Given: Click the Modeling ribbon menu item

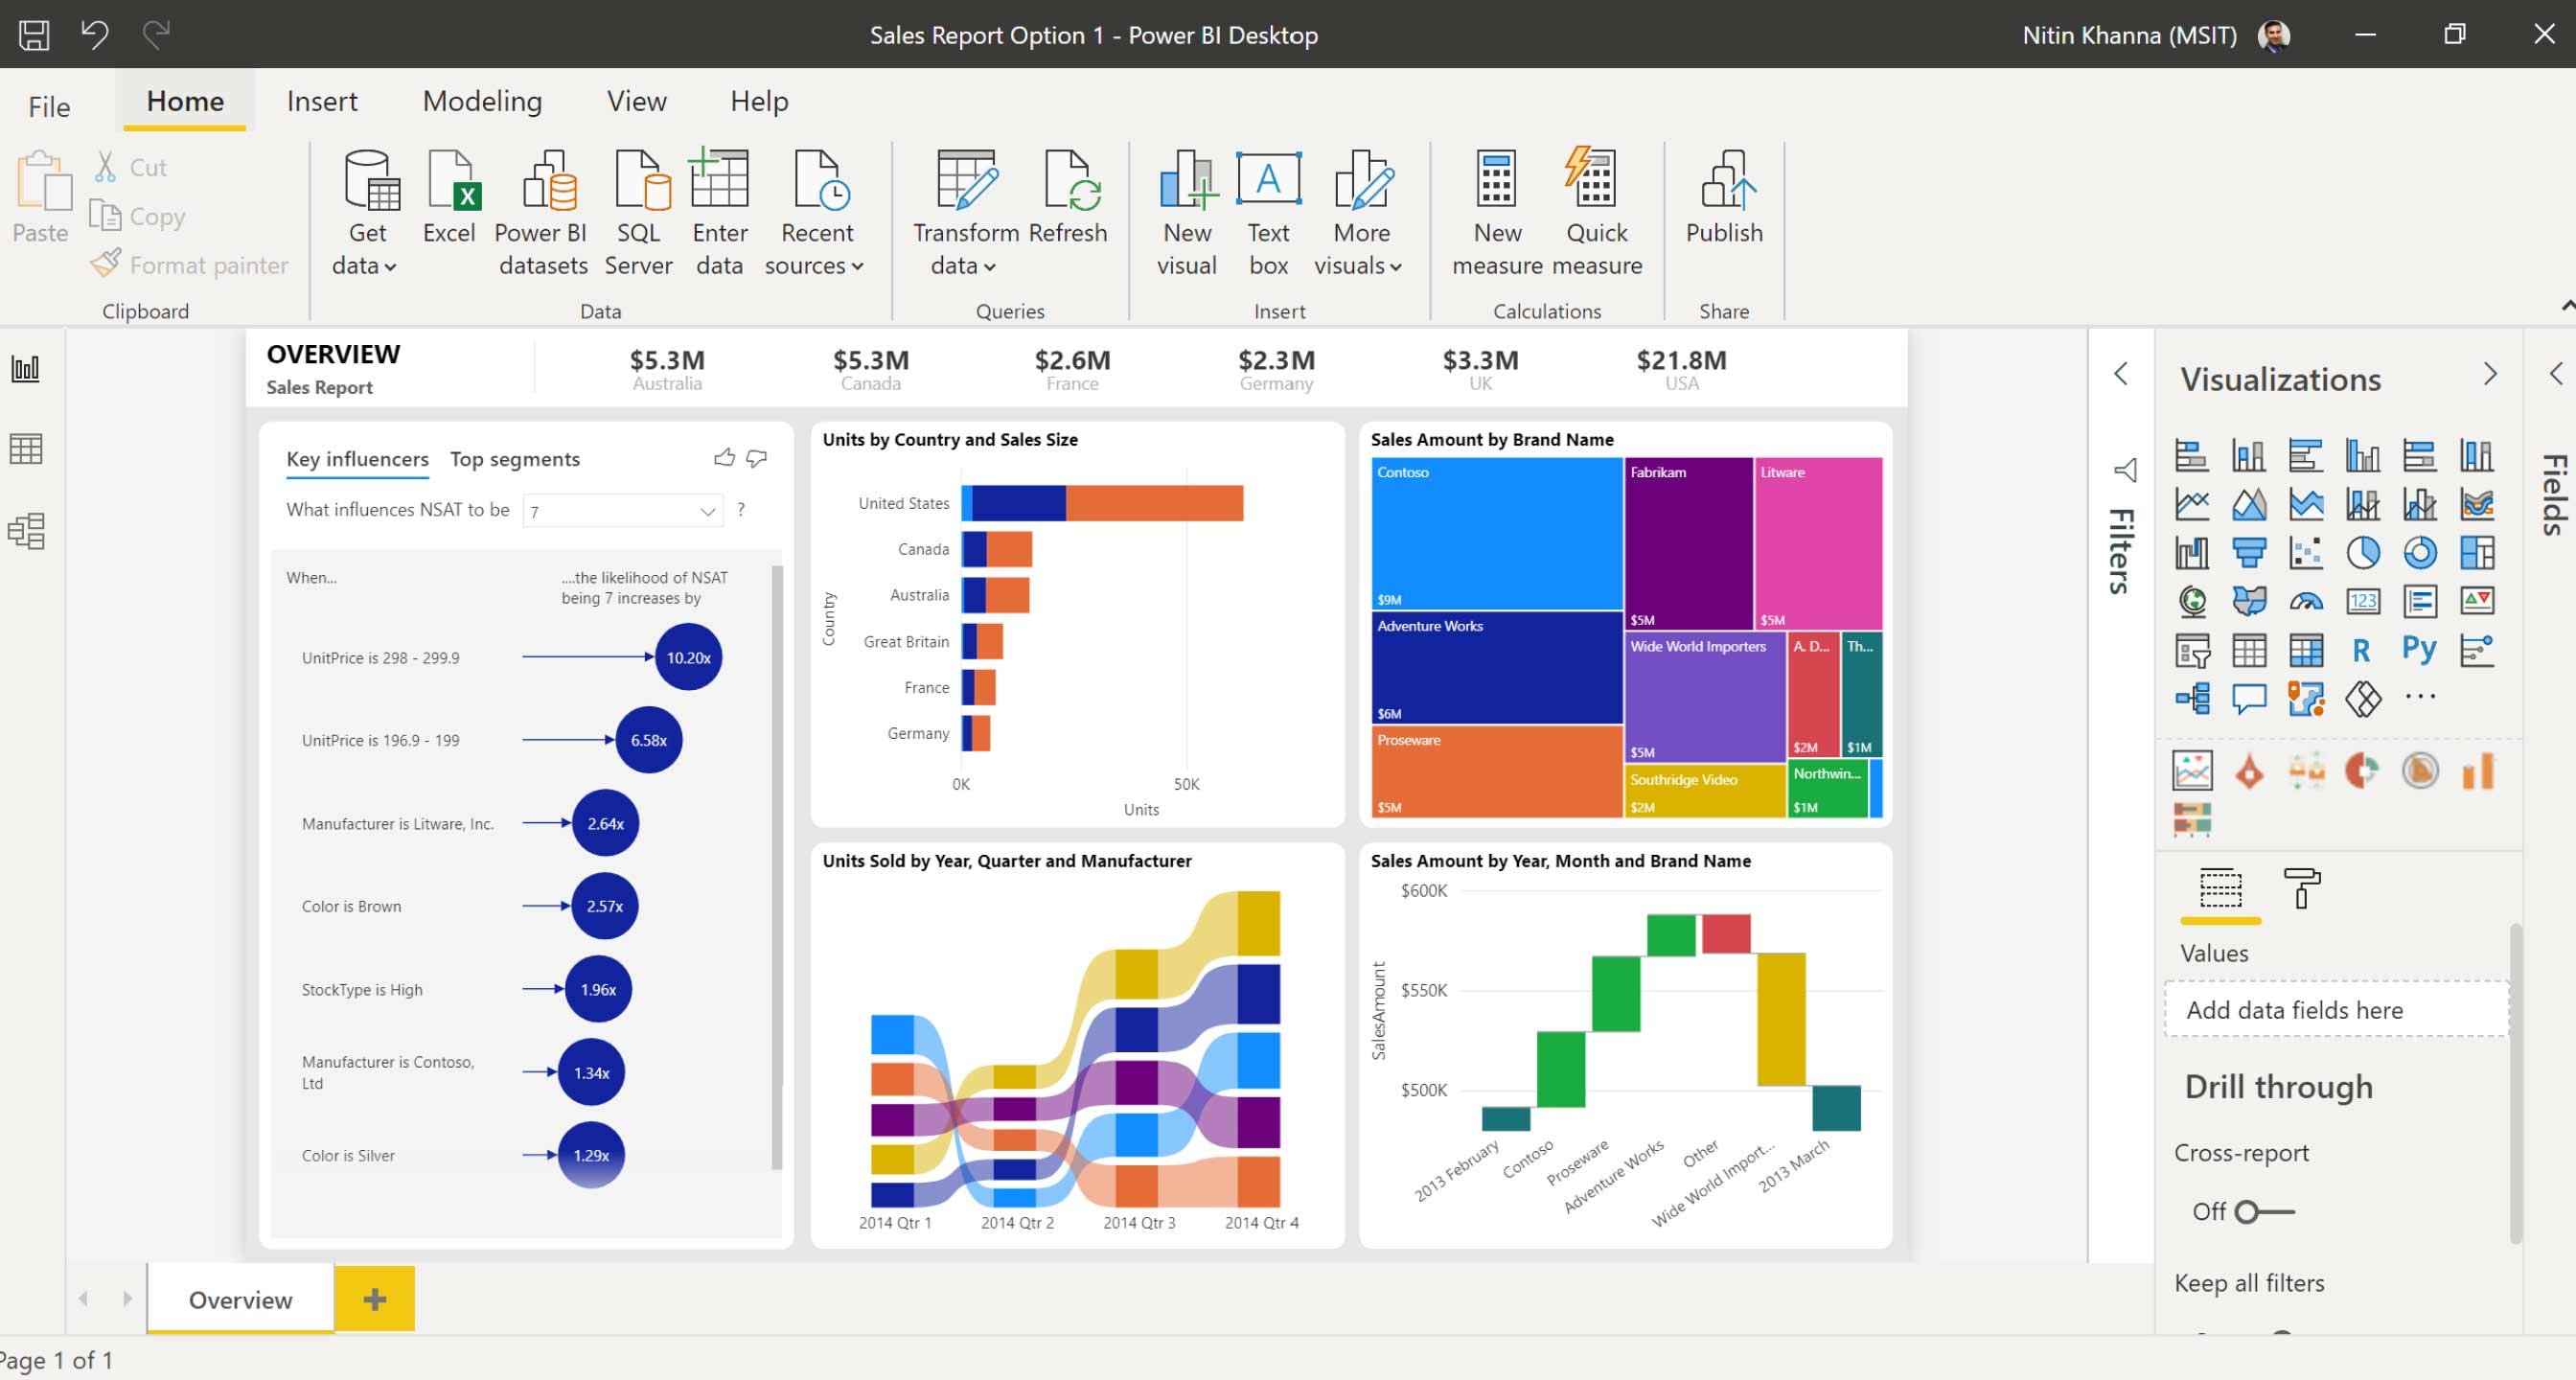Looking at the screenshot, I should click(482, 101).
